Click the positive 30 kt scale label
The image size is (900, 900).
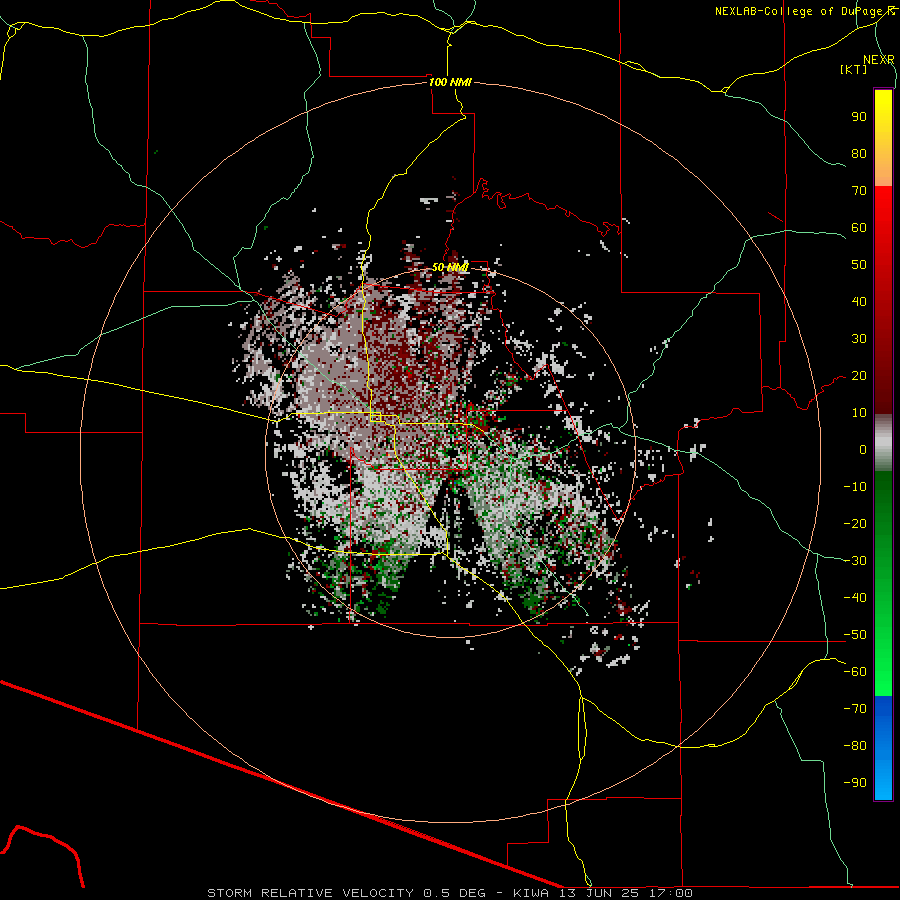coord(859,339)
